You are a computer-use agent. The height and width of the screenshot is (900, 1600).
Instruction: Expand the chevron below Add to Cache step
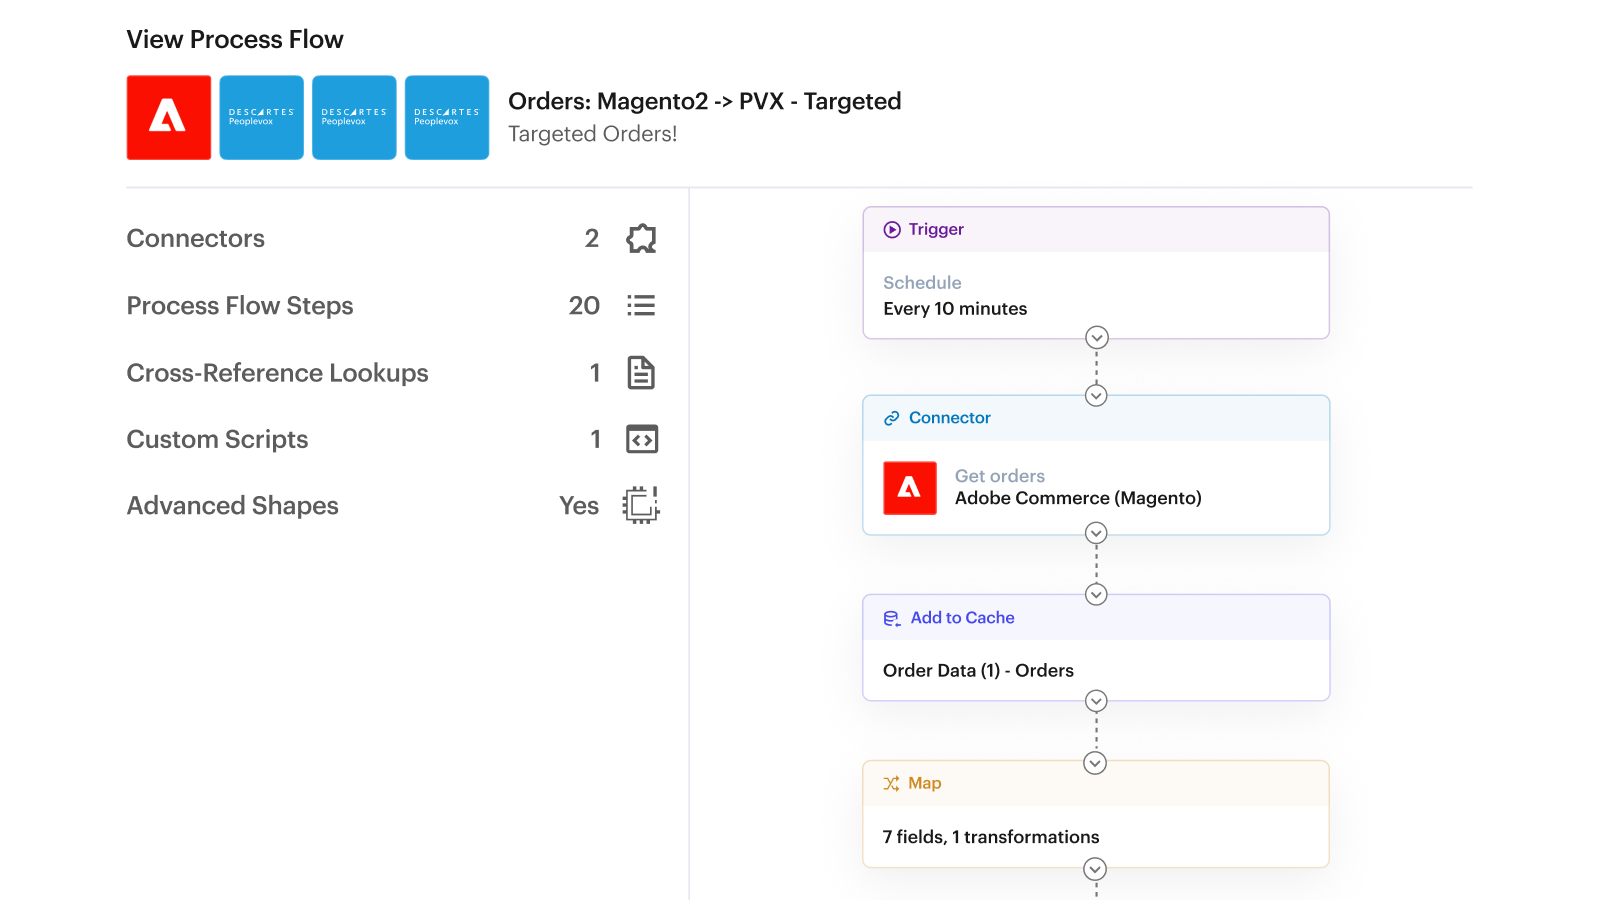[1097, 701]
